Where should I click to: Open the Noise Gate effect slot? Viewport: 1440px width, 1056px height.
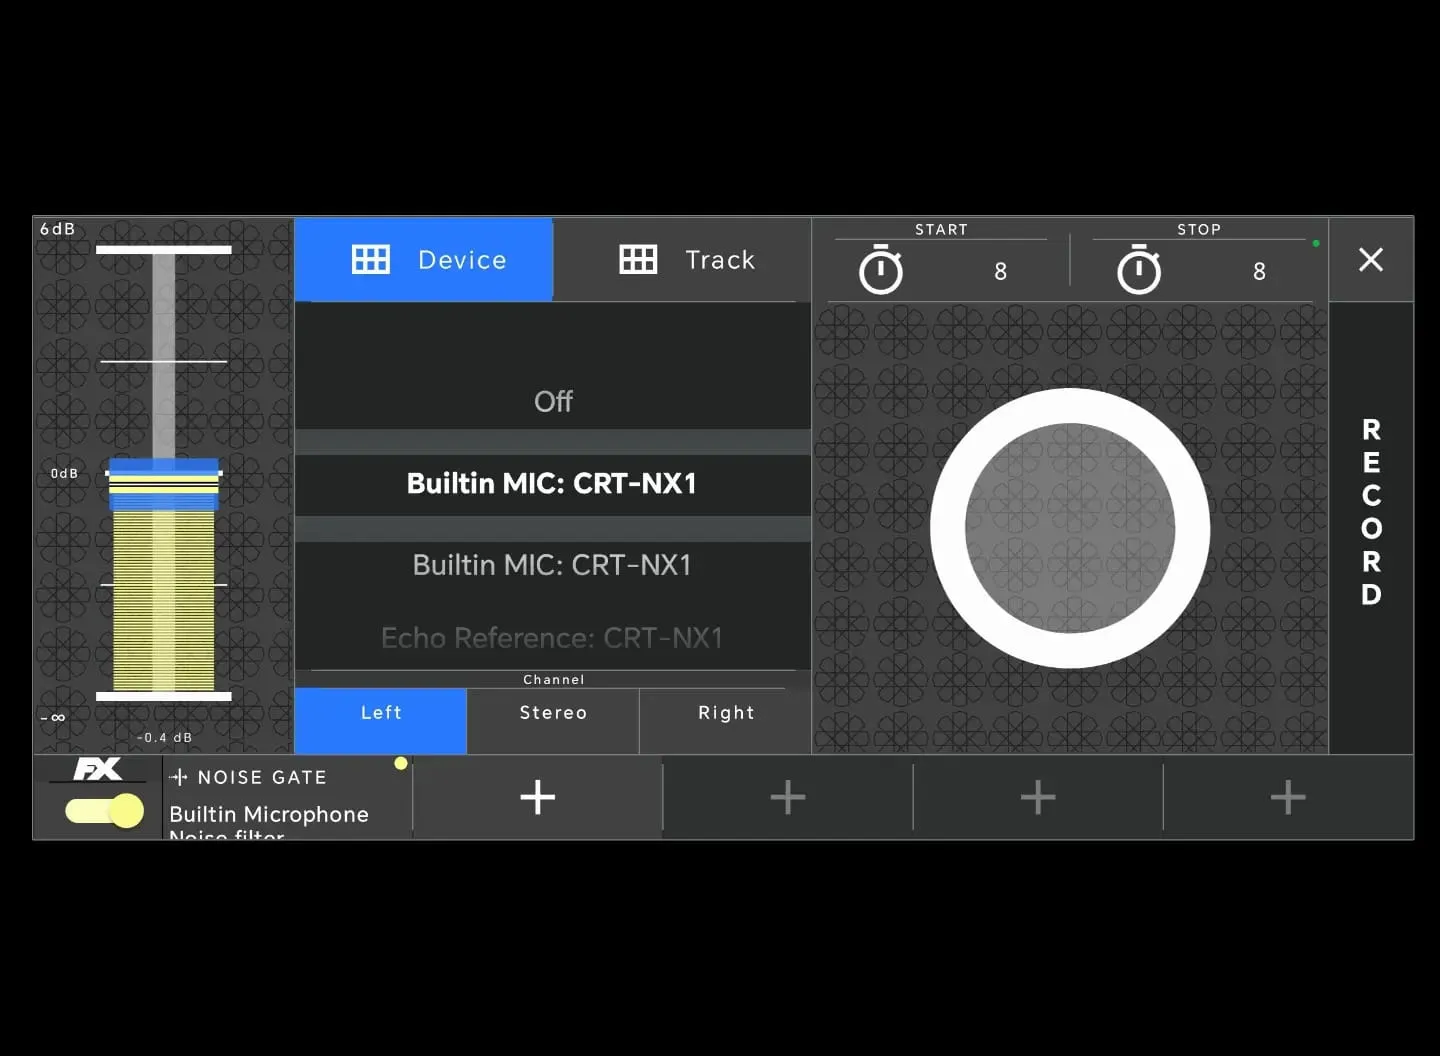(x=288, y=798)
